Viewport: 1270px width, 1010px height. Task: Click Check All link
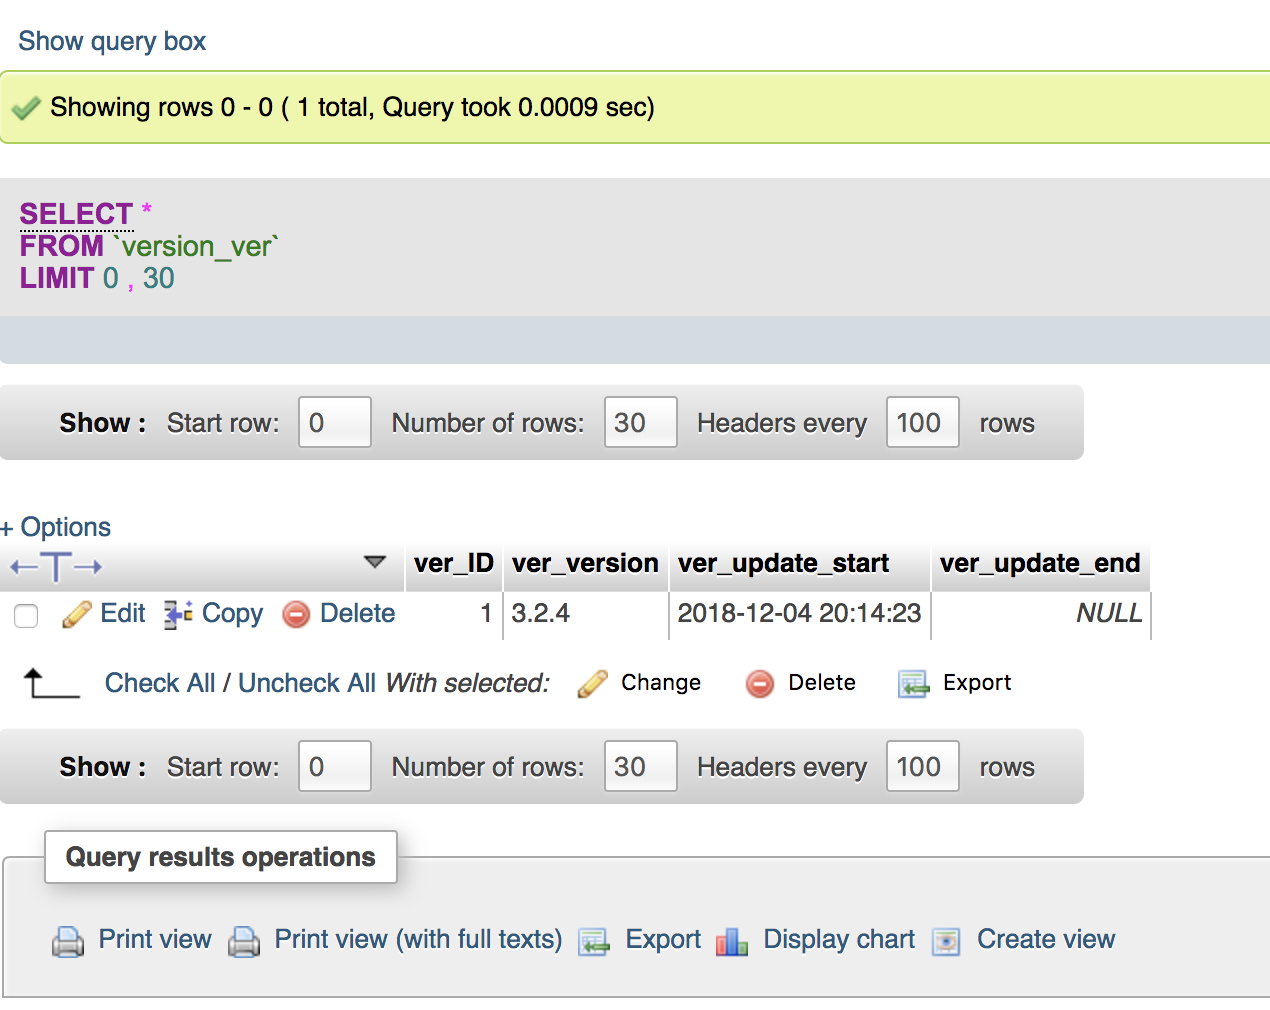[160, 683]
